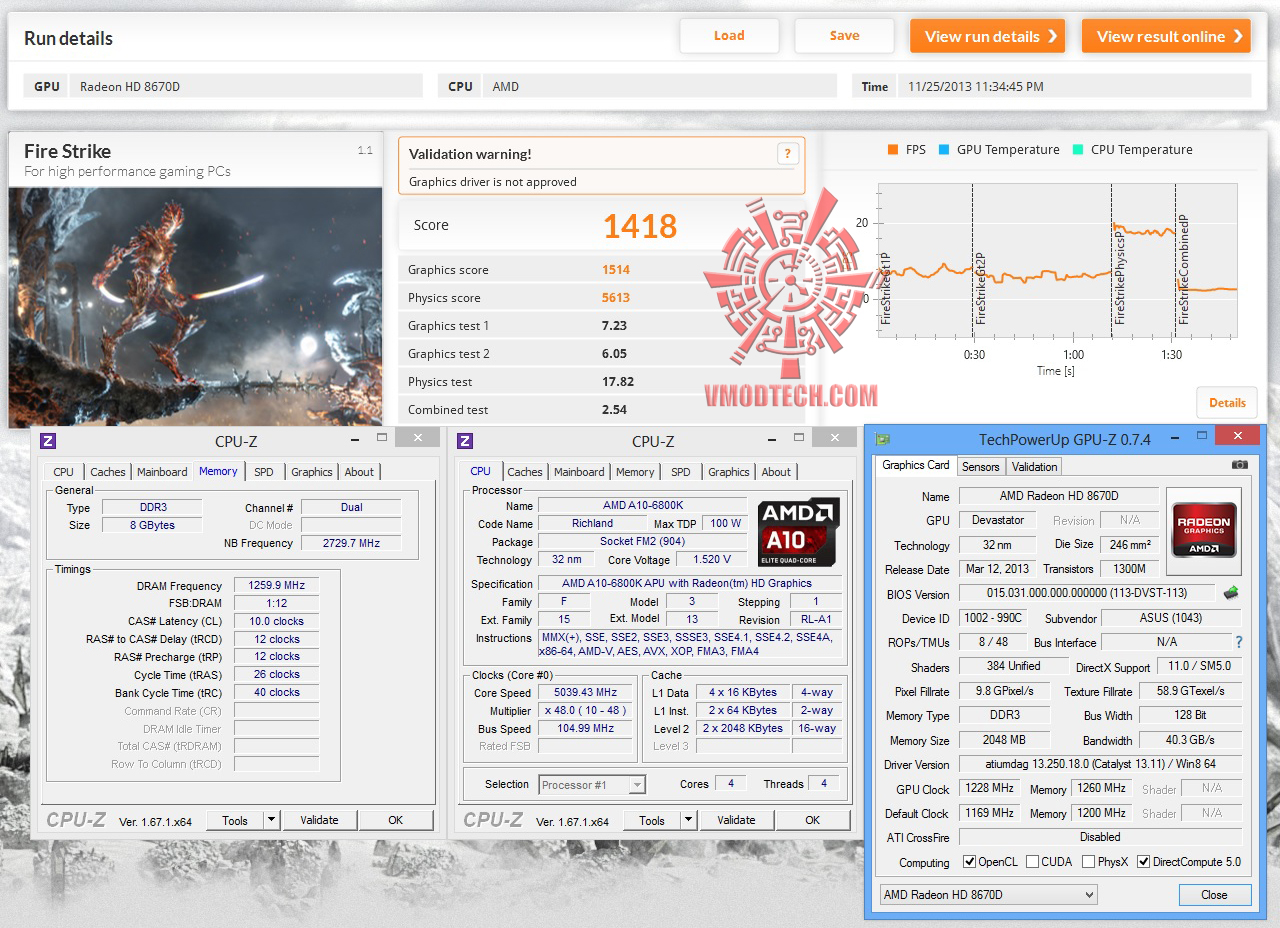Image resolution: width=1280 pixels, height=928 pixels.
Task: Open View run details
Action: tap(987, 36)
